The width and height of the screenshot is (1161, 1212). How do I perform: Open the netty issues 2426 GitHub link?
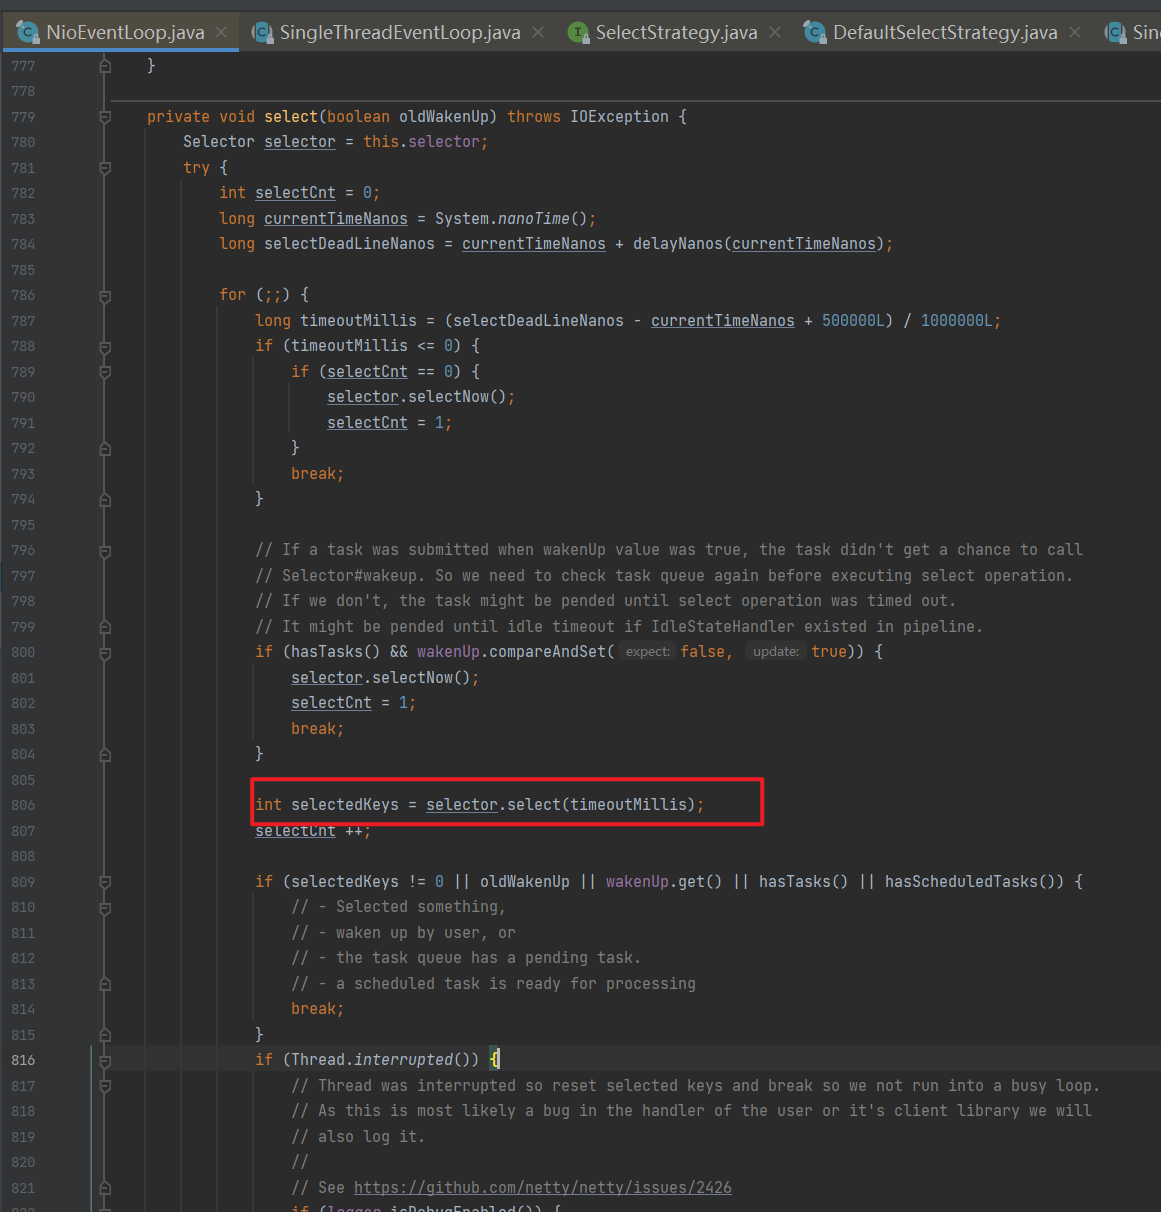[542, 1187]
